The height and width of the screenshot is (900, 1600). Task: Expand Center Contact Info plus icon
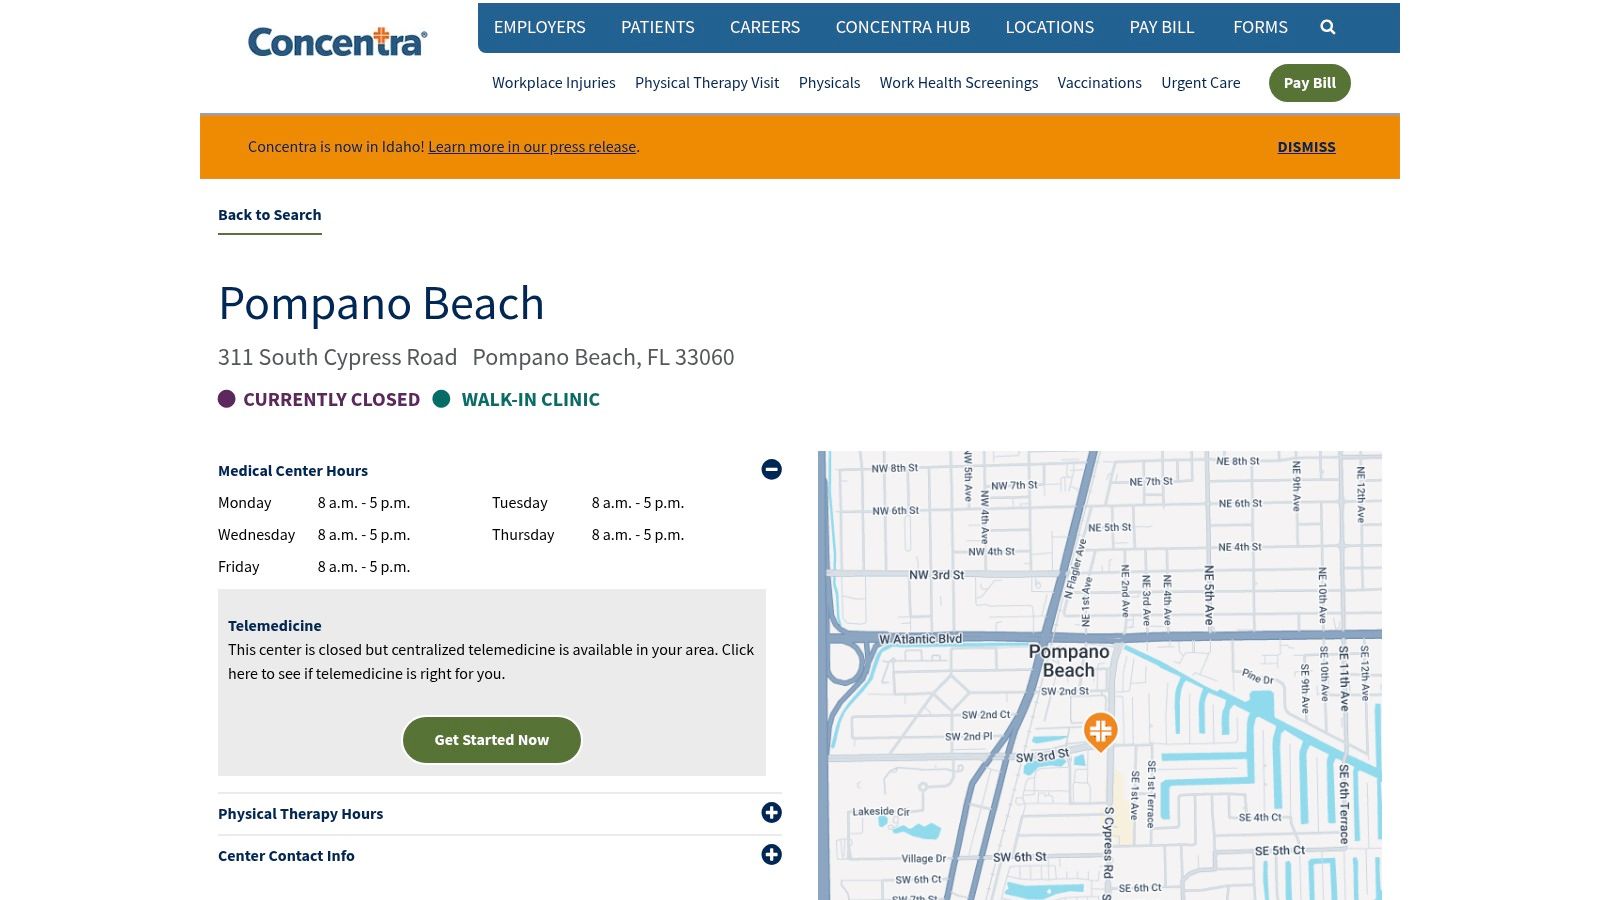point(771,855)
